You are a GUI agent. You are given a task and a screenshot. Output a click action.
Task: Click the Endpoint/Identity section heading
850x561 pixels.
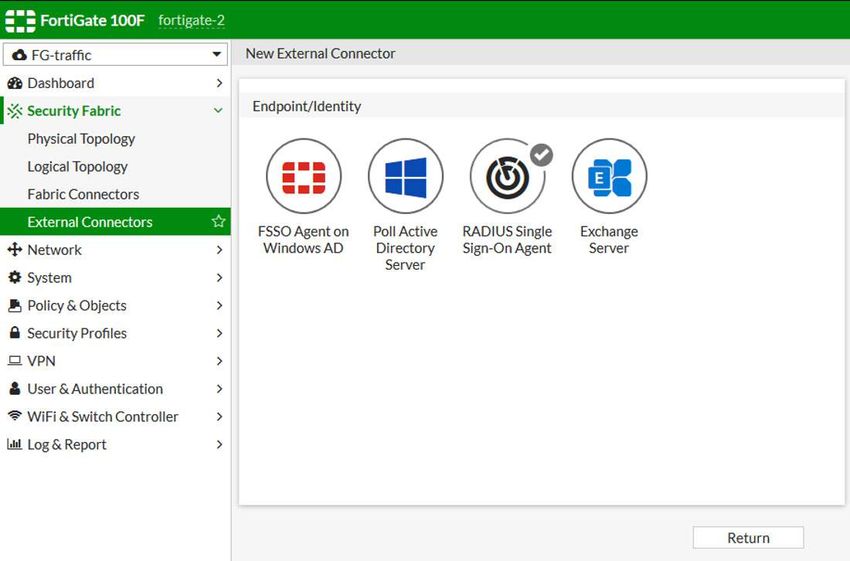pos(307,106)
